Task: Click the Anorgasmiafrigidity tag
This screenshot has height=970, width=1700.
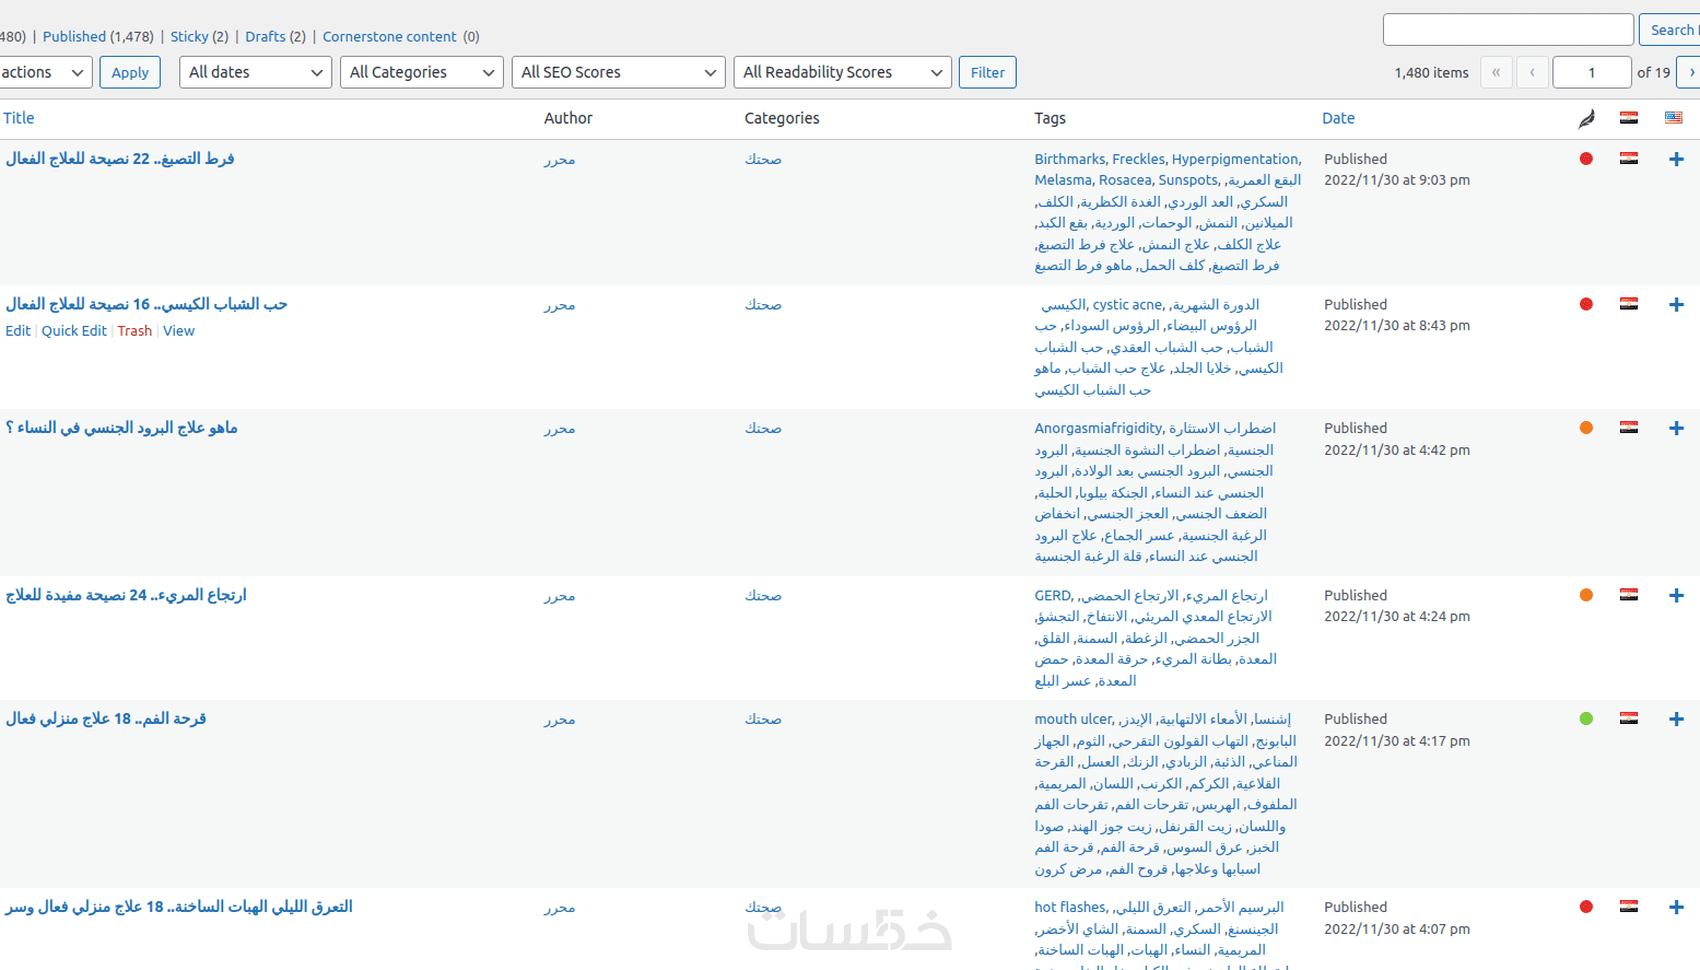Action: coord(1098,428)
